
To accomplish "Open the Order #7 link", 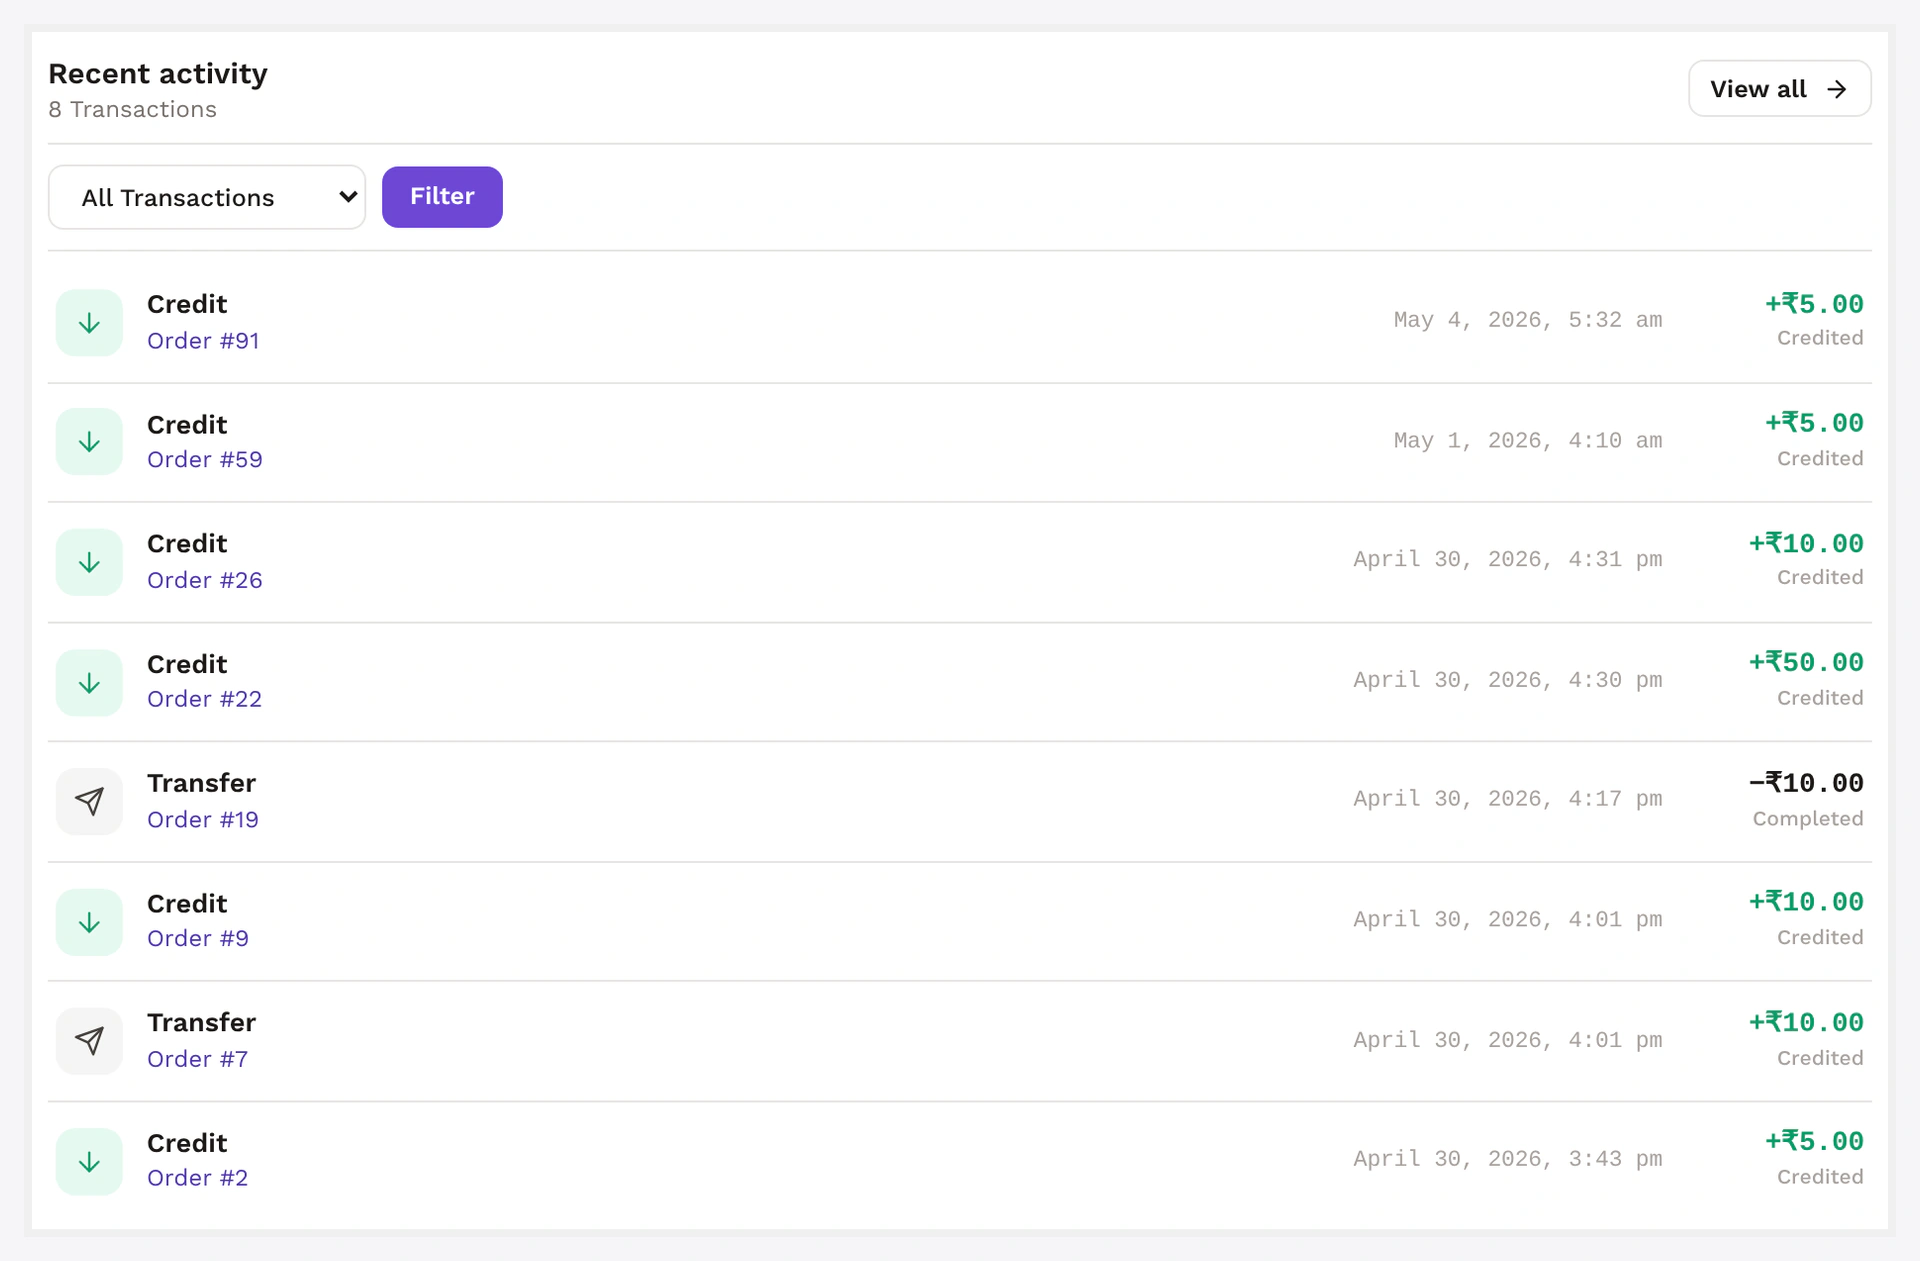I will (197, 1059).
